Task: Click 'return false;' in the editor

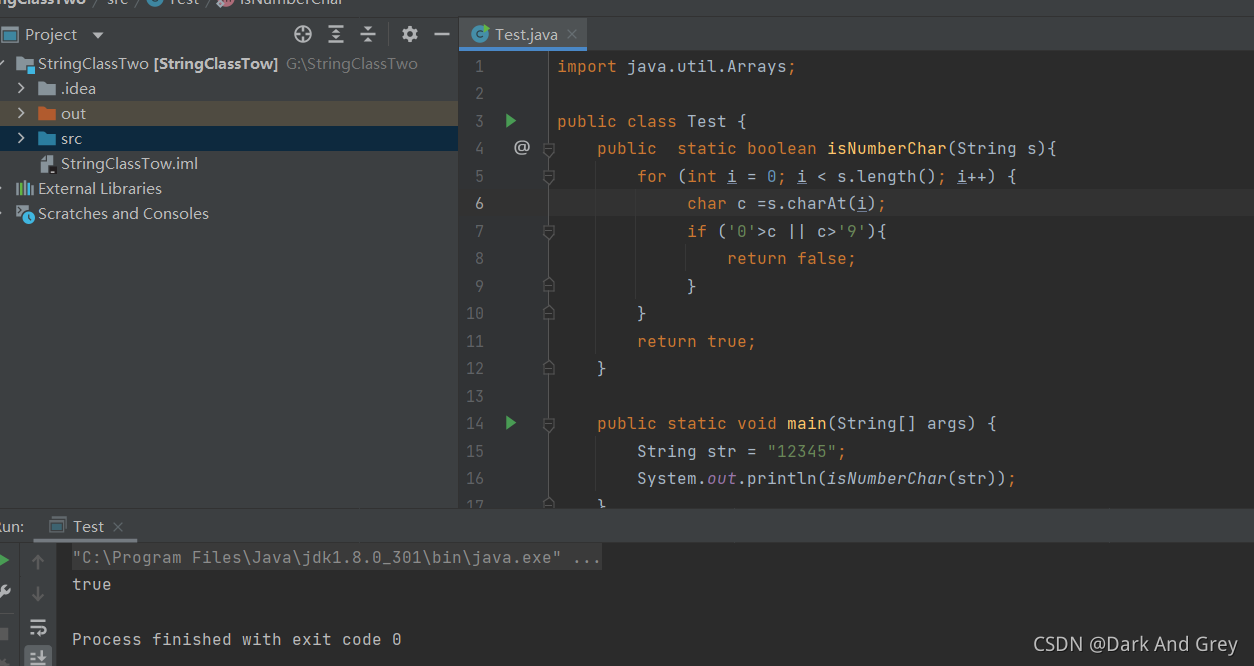Action: pyautogui.click(x=792, y=258)
